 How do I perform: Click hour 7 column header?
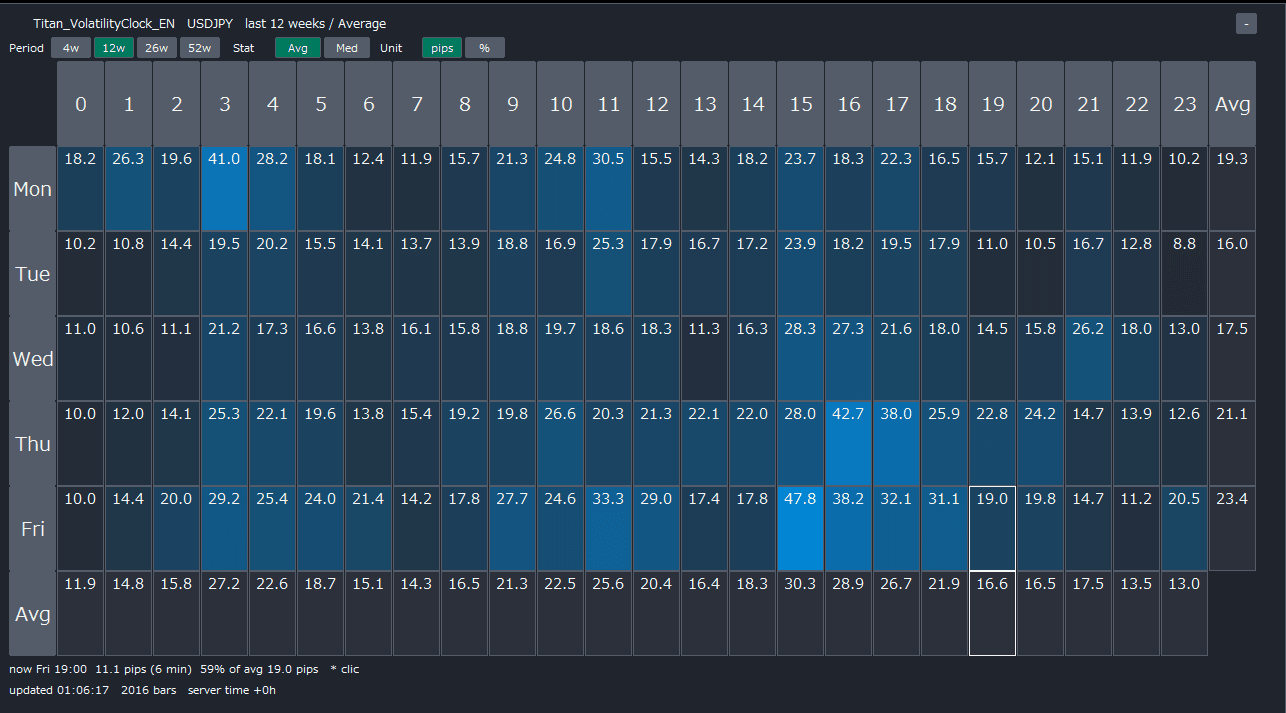point(417,104)
